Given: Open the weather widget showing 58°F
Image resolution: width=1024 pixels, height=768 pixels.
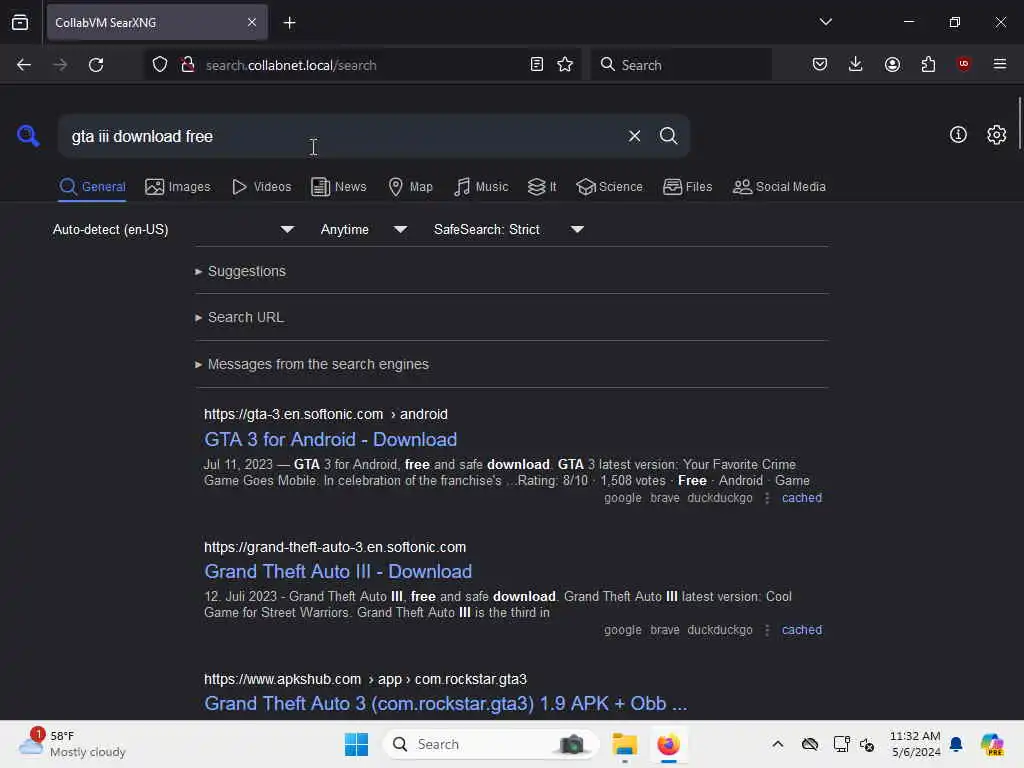Looking at the screenshot, I should [x=72, y=743].
